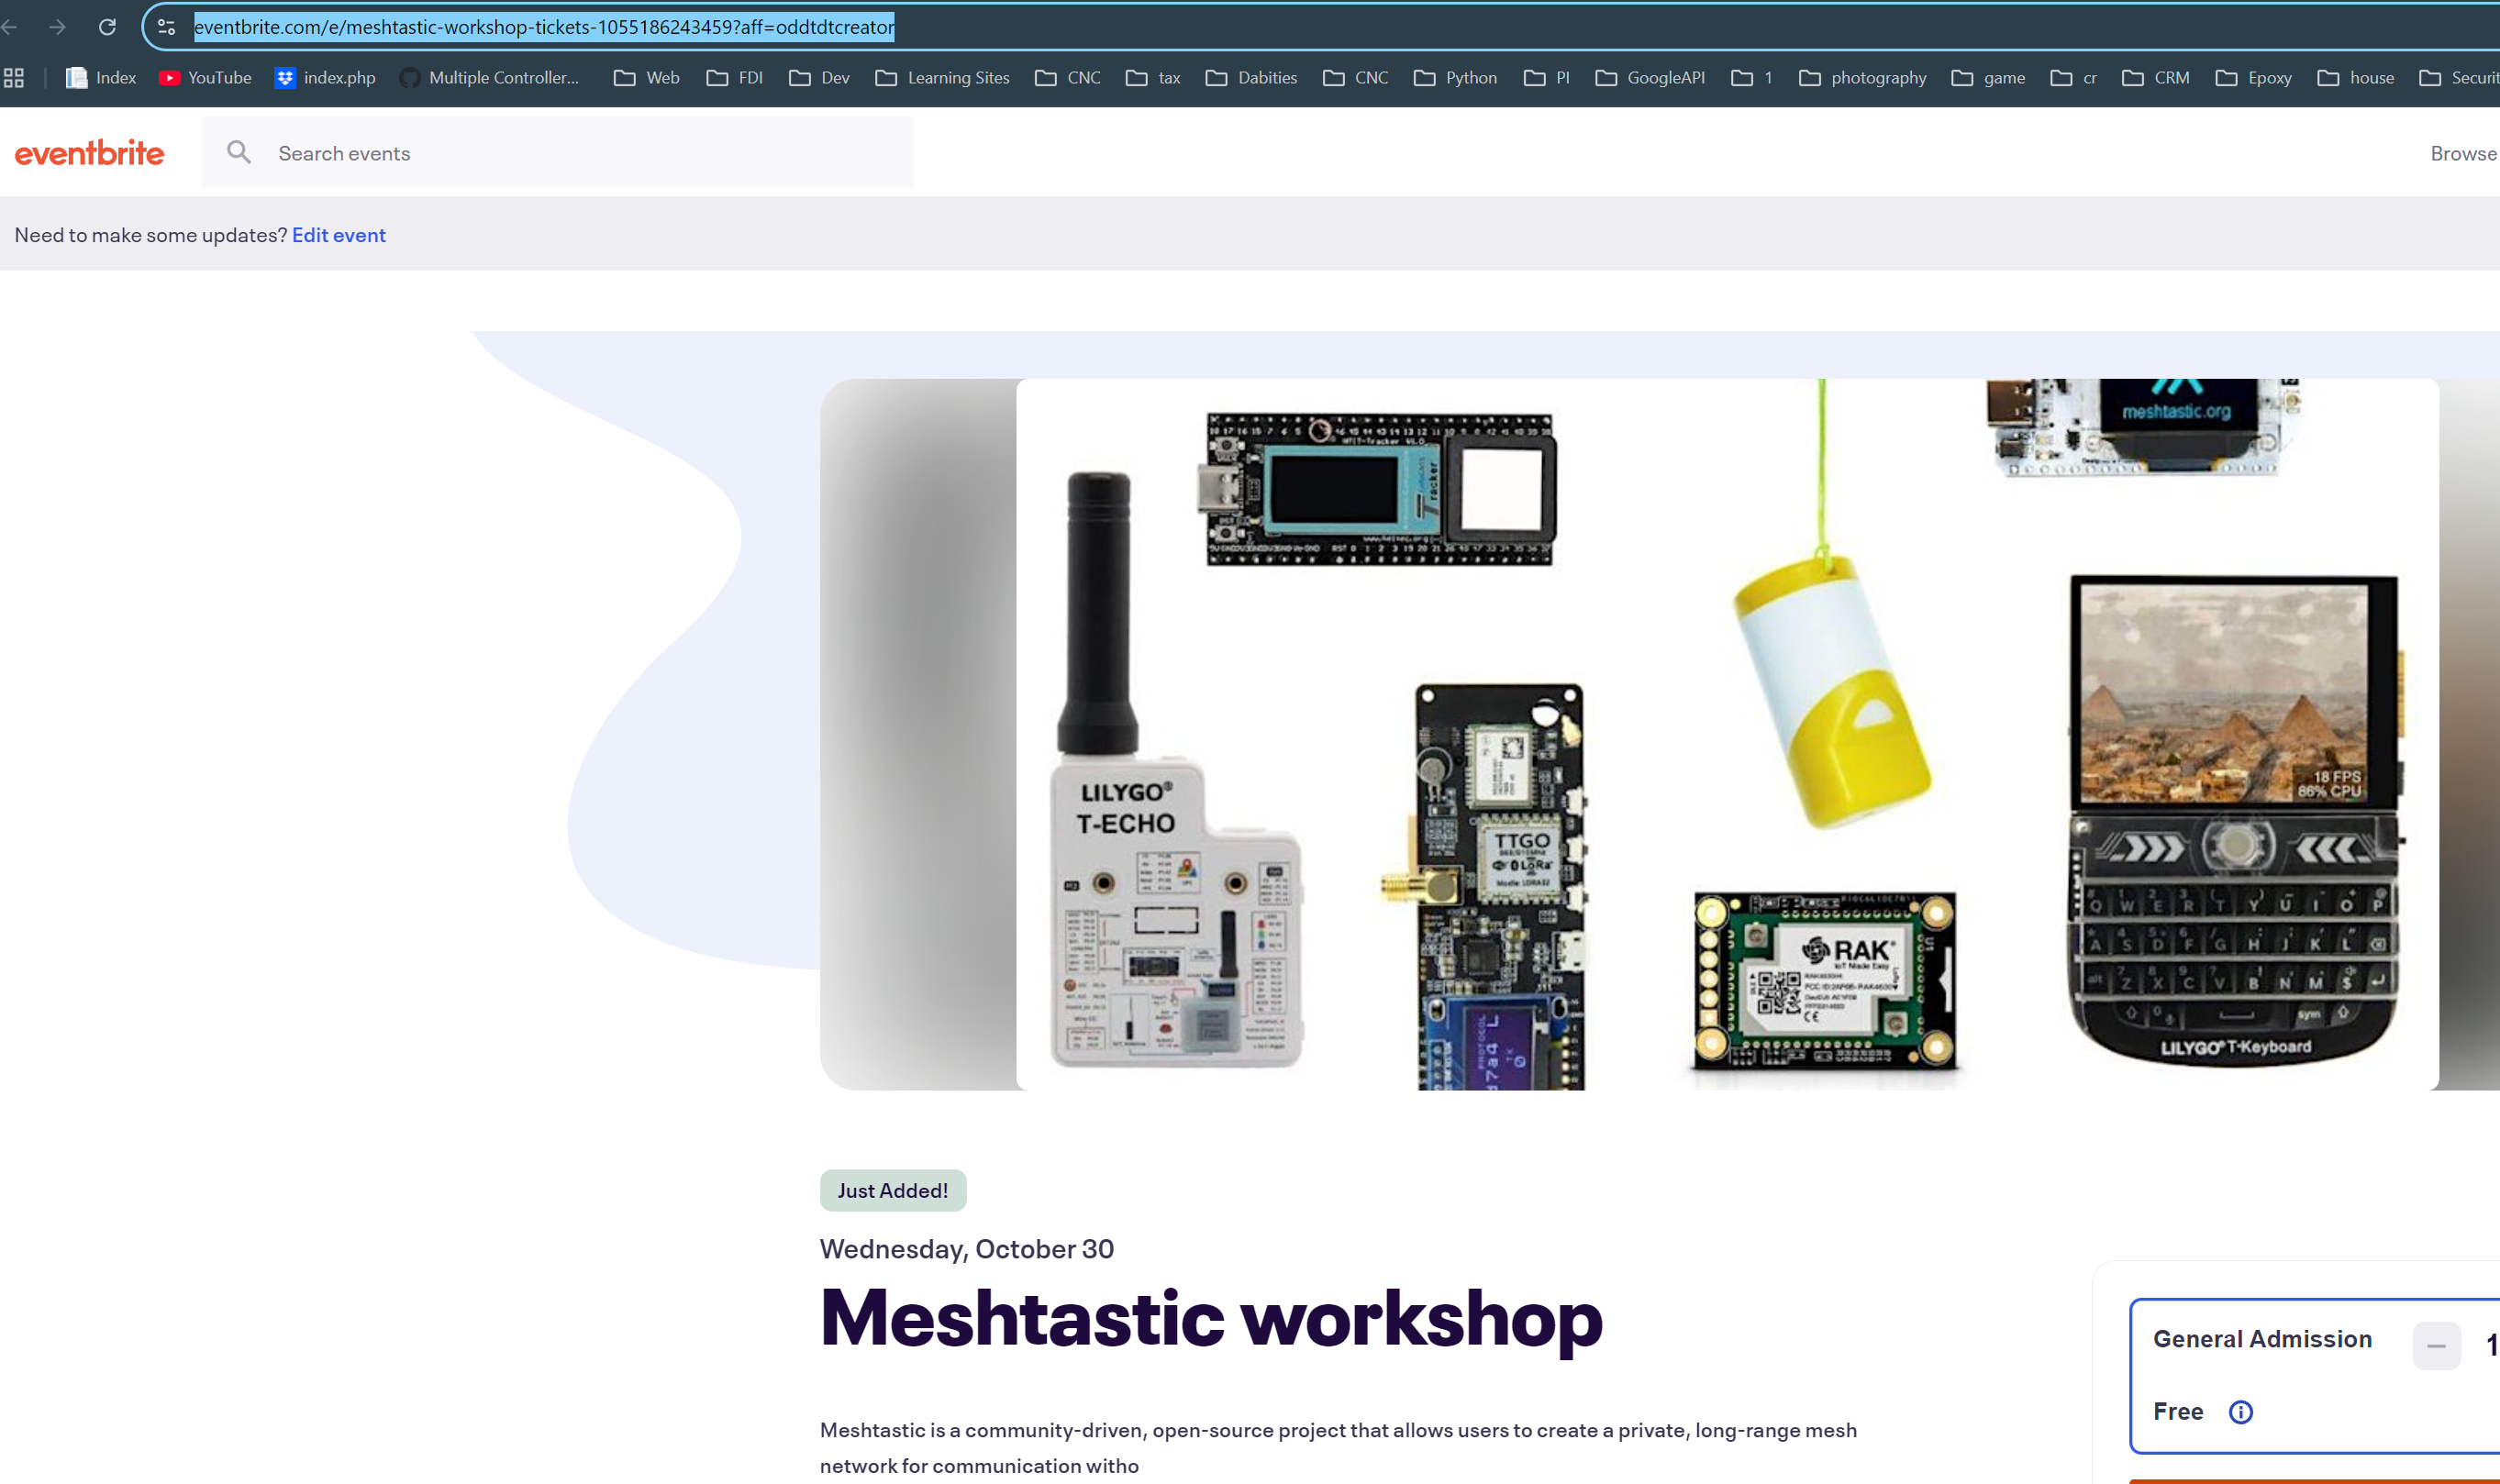Click the eventbrite logo
Image resolution: width=2500 pixels, height=1484 pixels.
tap(89, 153)
